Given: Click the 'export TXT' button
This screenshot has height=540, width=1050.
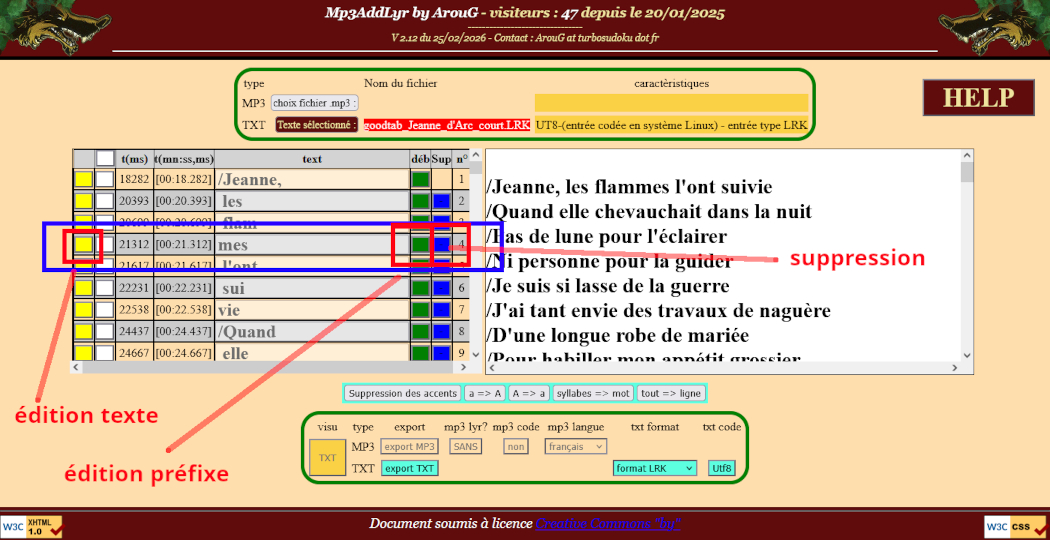Looking at the screenshot, I should click(409, 468).
